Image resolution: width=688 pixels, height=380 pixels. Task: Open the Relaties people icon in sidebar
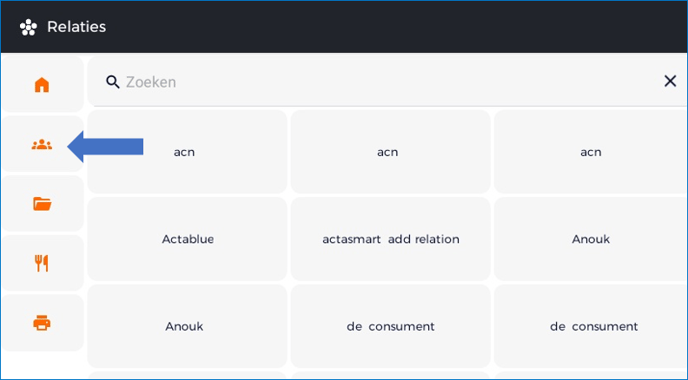[x=42, y=144]
